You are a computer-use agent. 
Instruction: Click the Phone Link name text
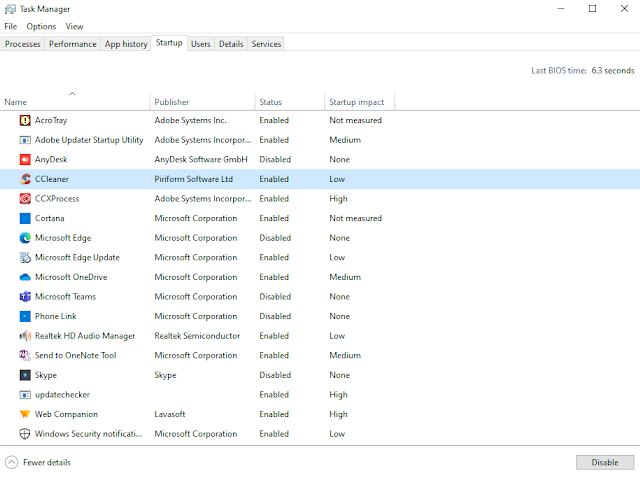click(56, 316)
